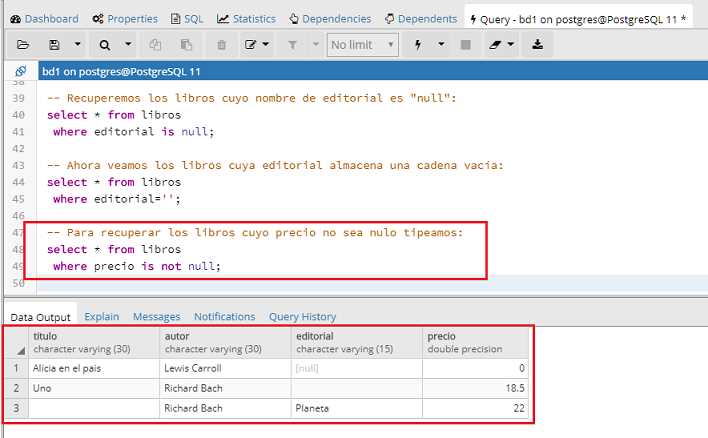Image resolution: width=708 pixels, height=438 pixels.
Task: Go to the Dependencies tab
Action: tap(330, 19)
